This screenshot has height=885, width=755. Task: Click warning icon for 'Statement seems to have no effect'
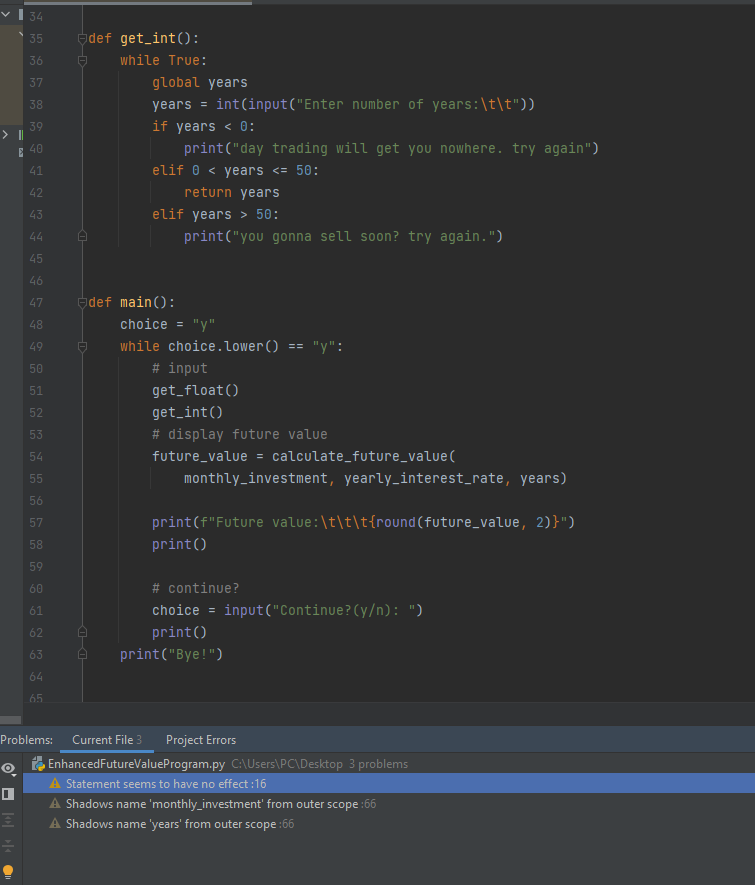[55, 783]
